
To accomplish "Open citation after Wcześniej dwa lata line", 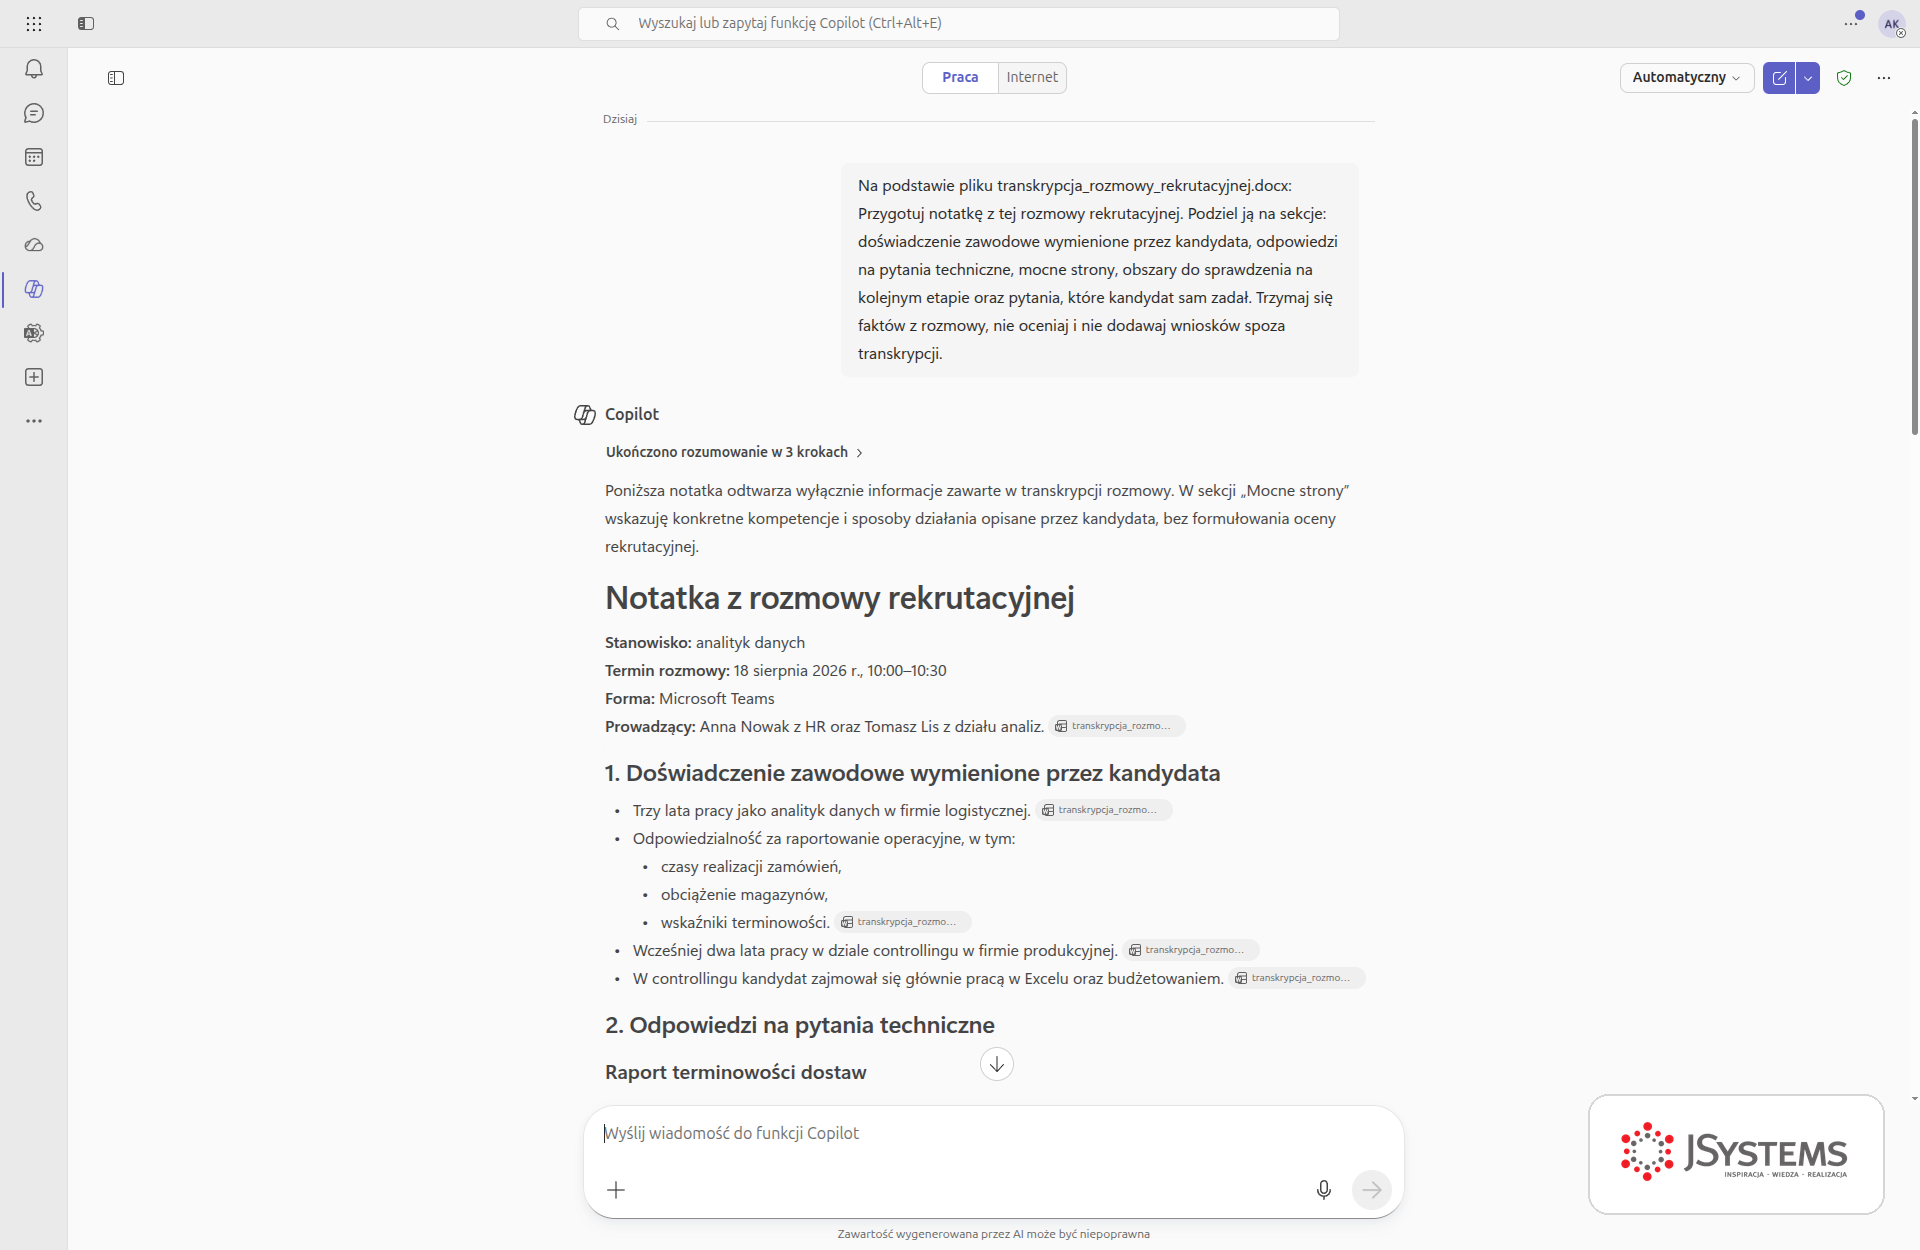I will pyautogui.click(x=1191, y=950).
